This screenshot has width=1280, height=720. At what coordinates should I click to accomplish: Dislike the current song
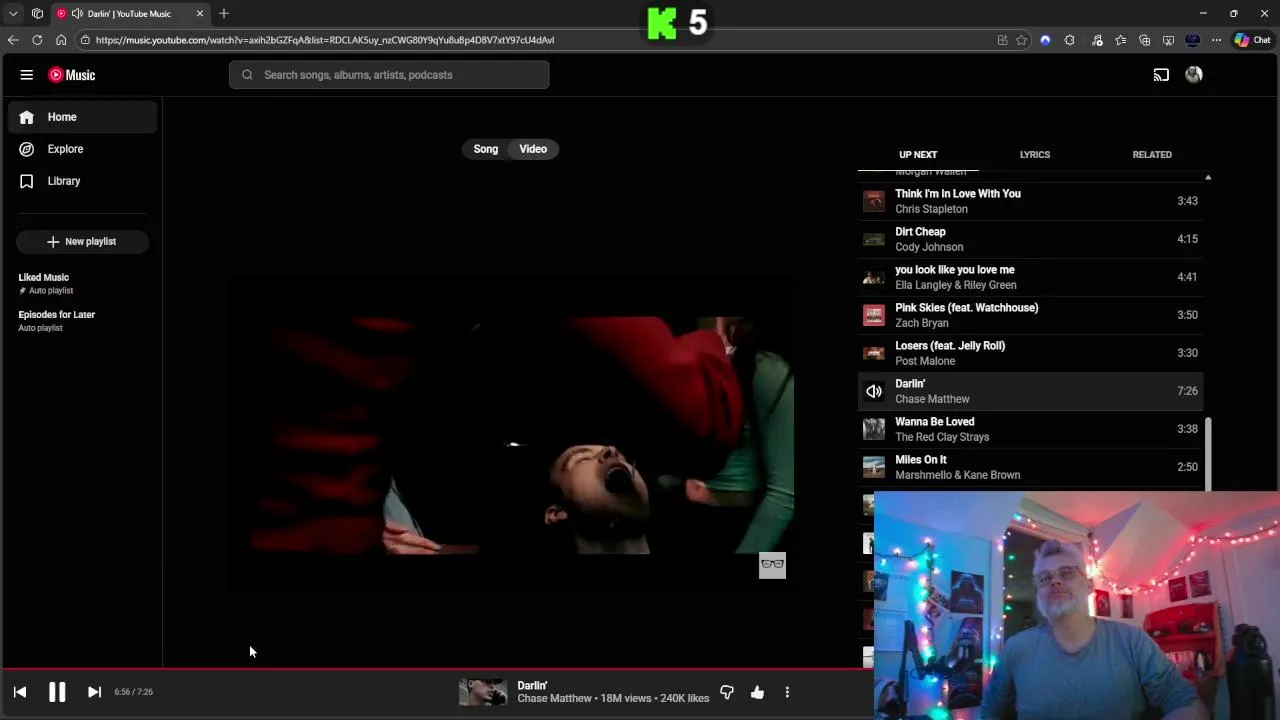727,692
